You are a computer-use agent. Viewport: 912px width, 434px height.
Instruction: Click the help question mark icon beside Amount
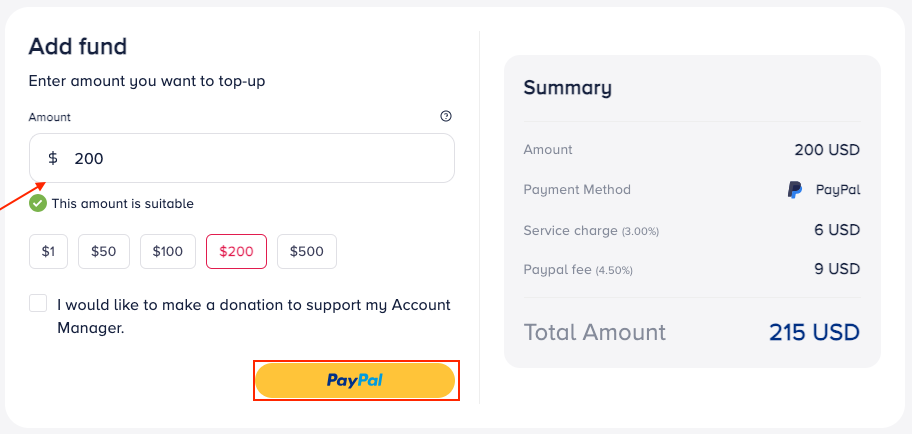click(x=446, y=116)
